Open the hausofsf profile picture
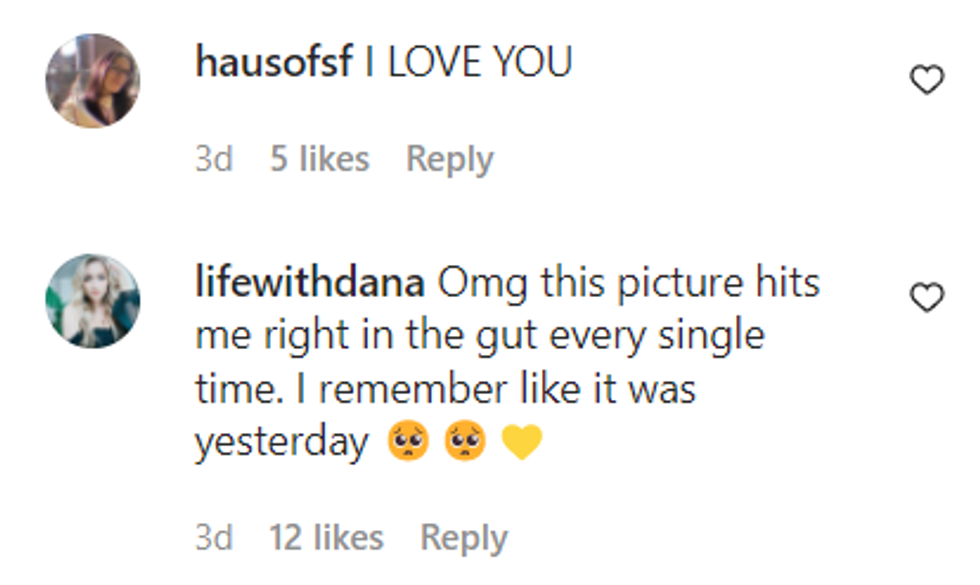The image size is (980, 585). [93, 81]
